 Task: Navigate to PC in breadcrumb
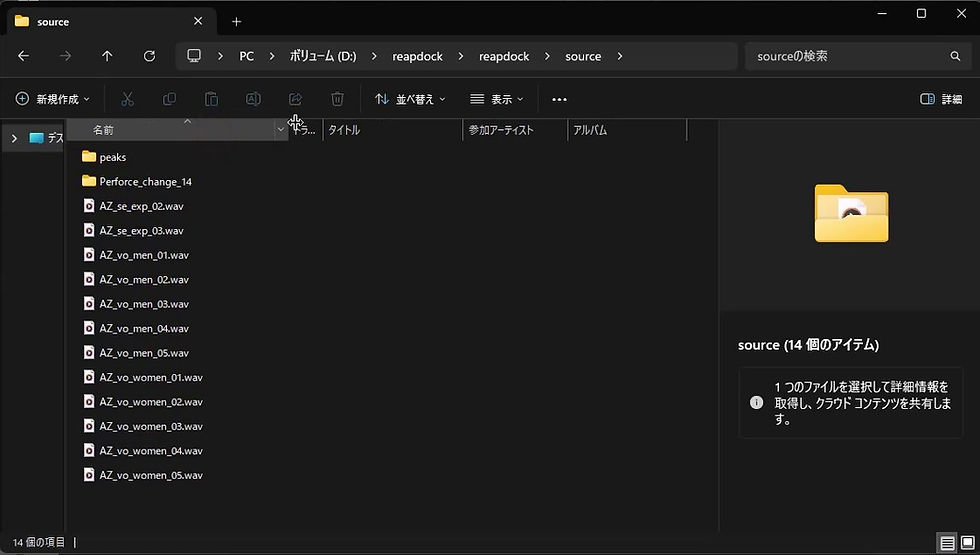tap(246, 56)
